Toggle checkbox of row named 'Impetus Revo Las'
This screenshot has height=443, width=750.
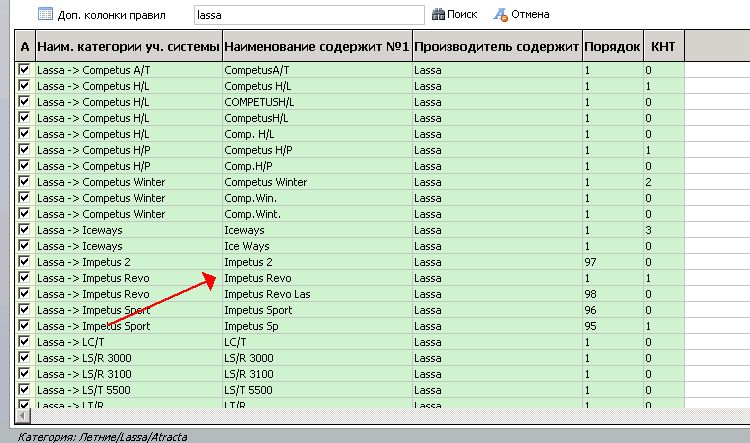[x=24, y=294]
